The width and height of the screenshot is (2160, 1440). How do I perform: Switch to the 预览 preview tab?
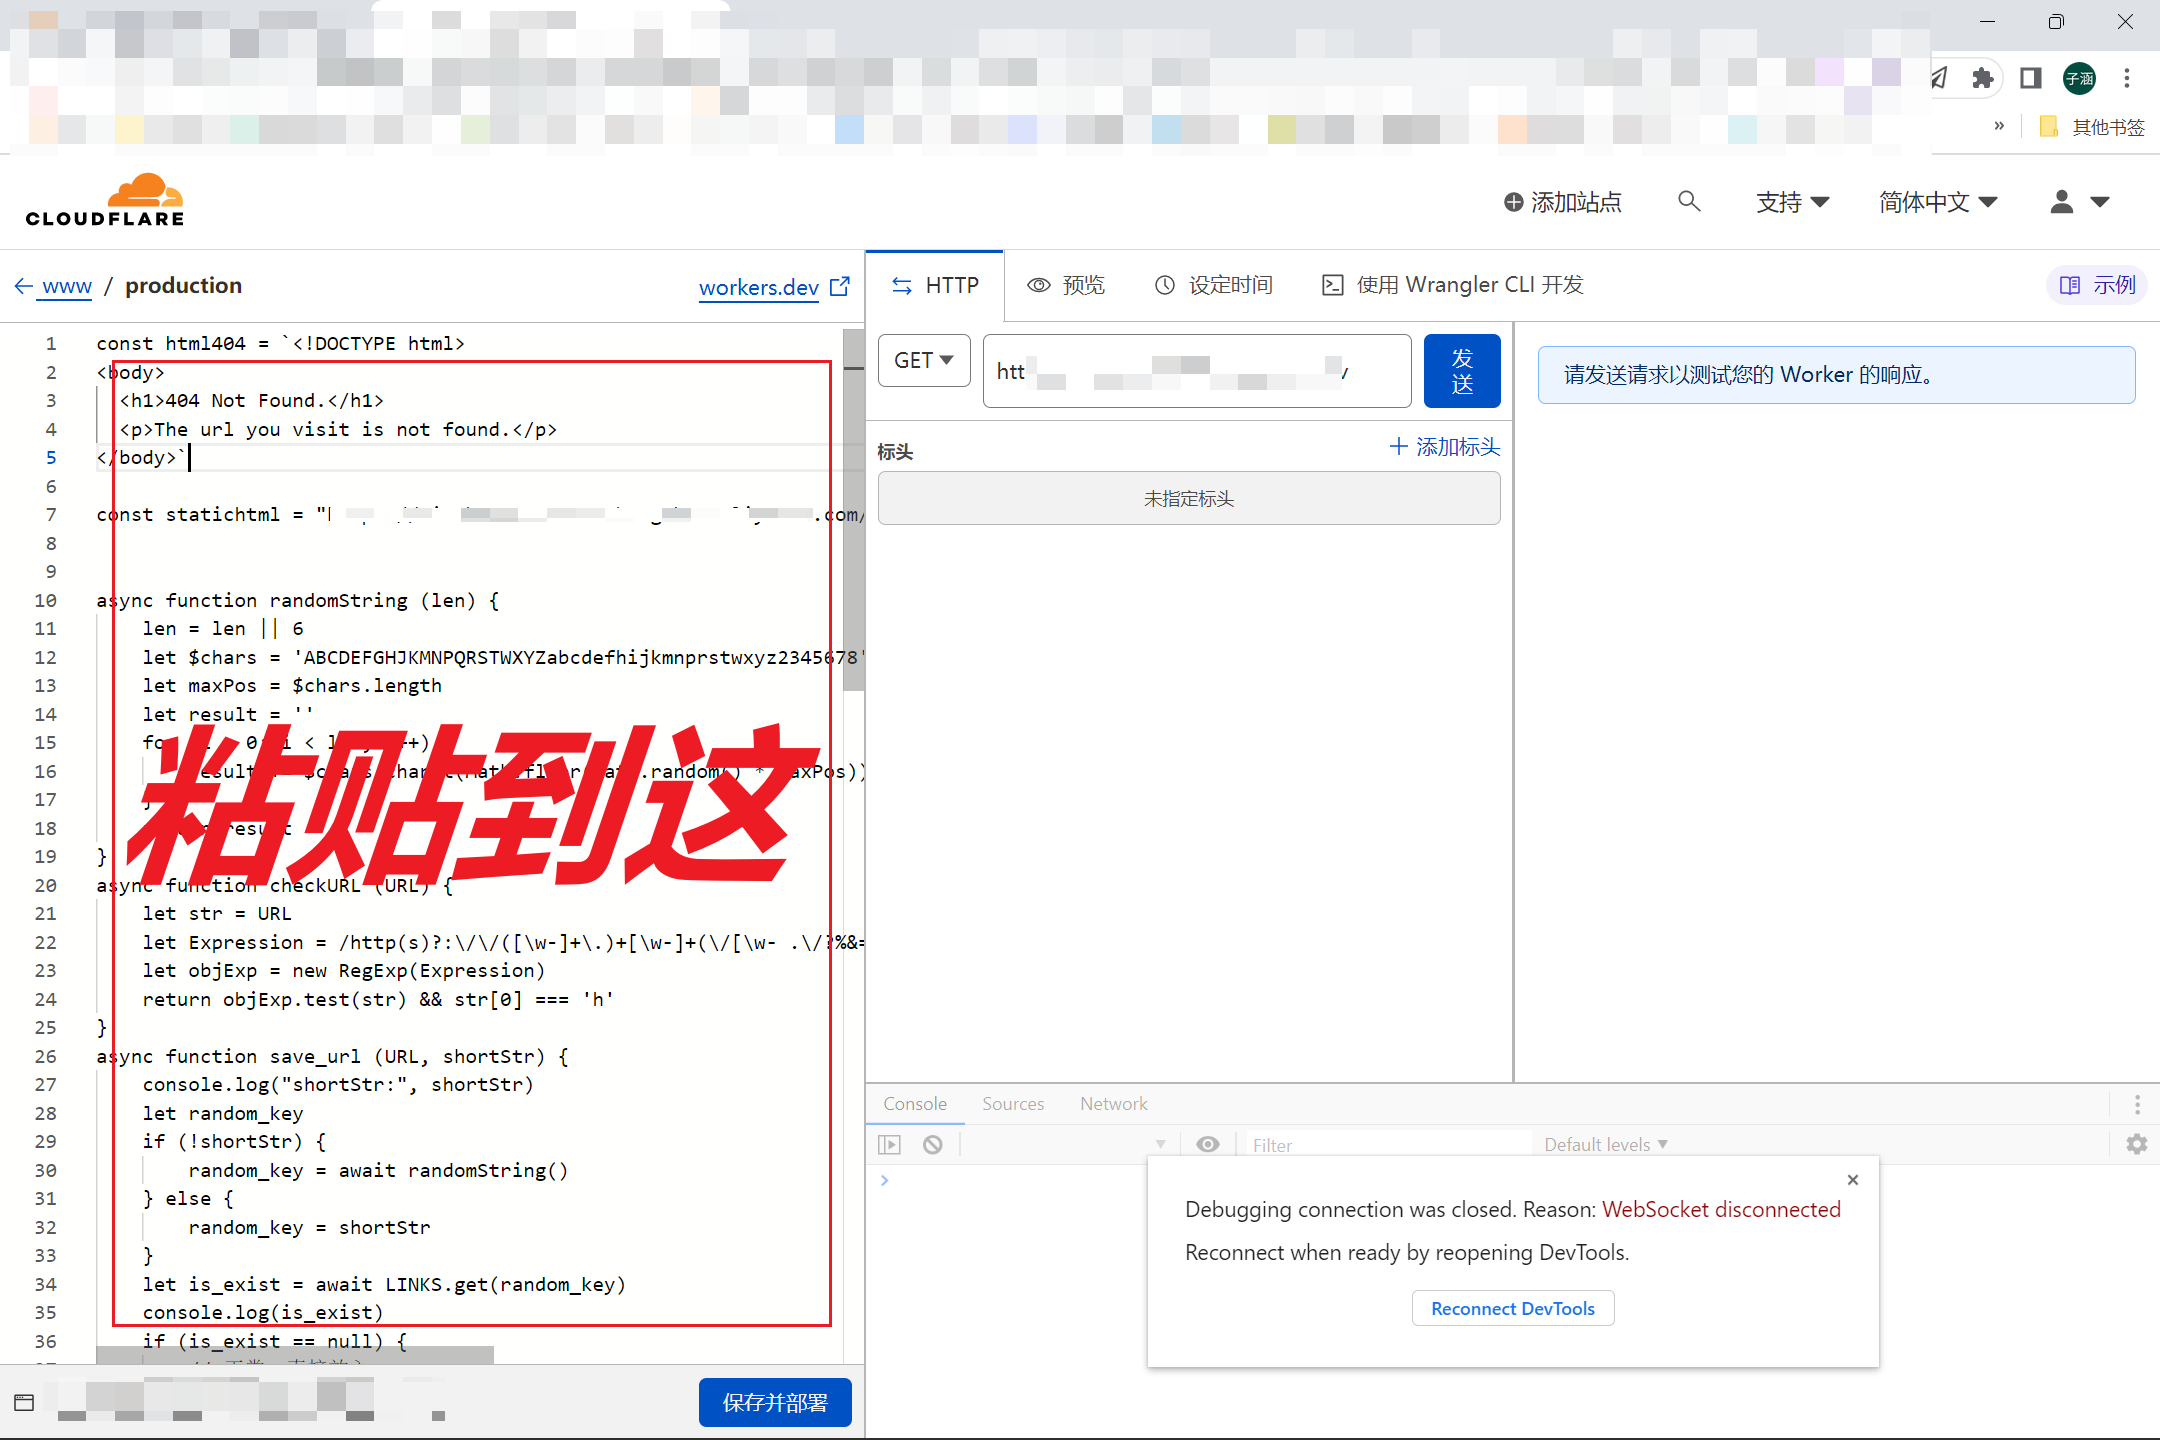click(1066, 286)
